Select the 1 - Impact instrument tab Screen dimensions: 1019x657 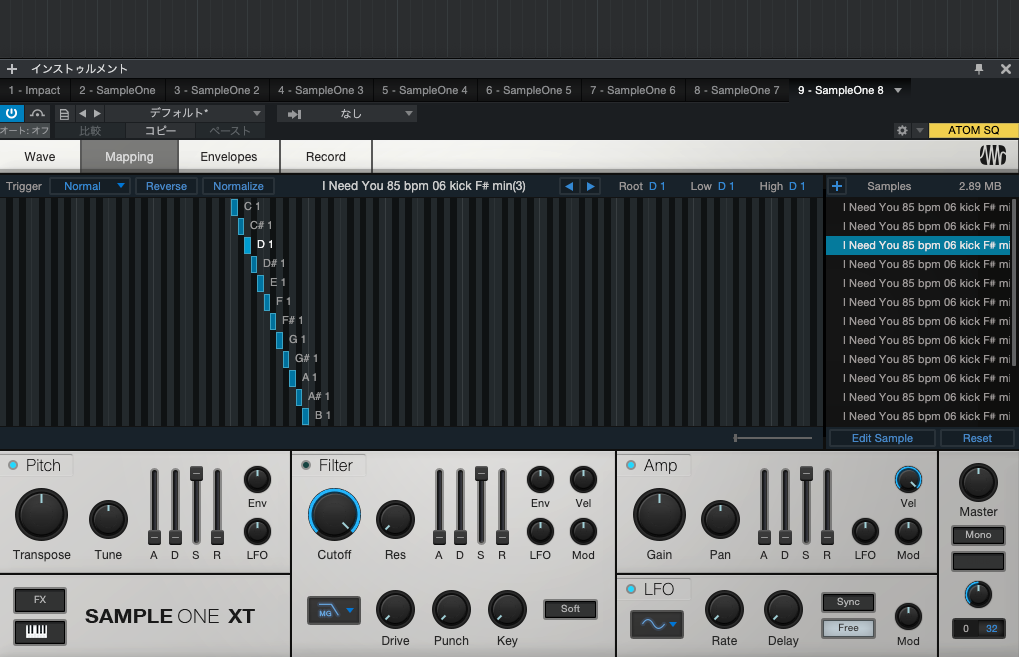point(35,90)
